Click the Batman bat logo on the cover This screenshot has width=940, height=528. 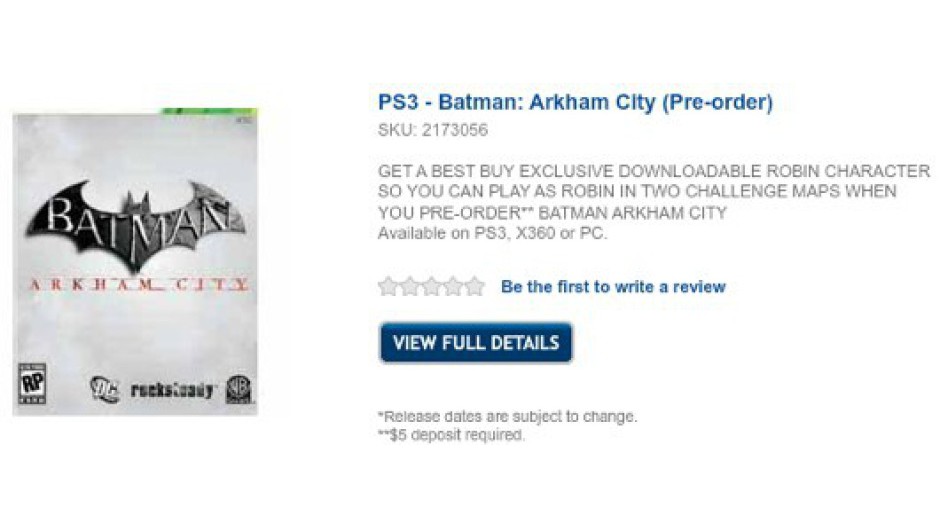[x=135, y=222]
